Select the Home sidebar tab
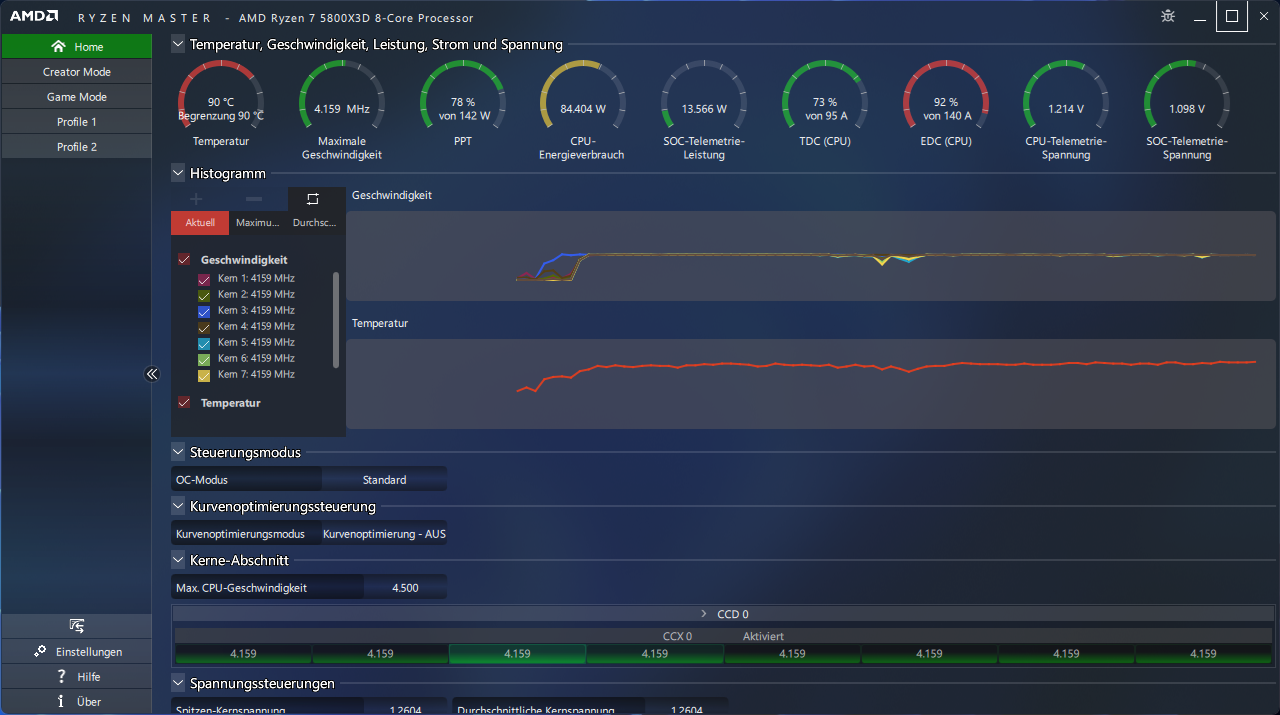This screenshot has width=1280, height=715. pyautogui.click(x=77, y=46)
